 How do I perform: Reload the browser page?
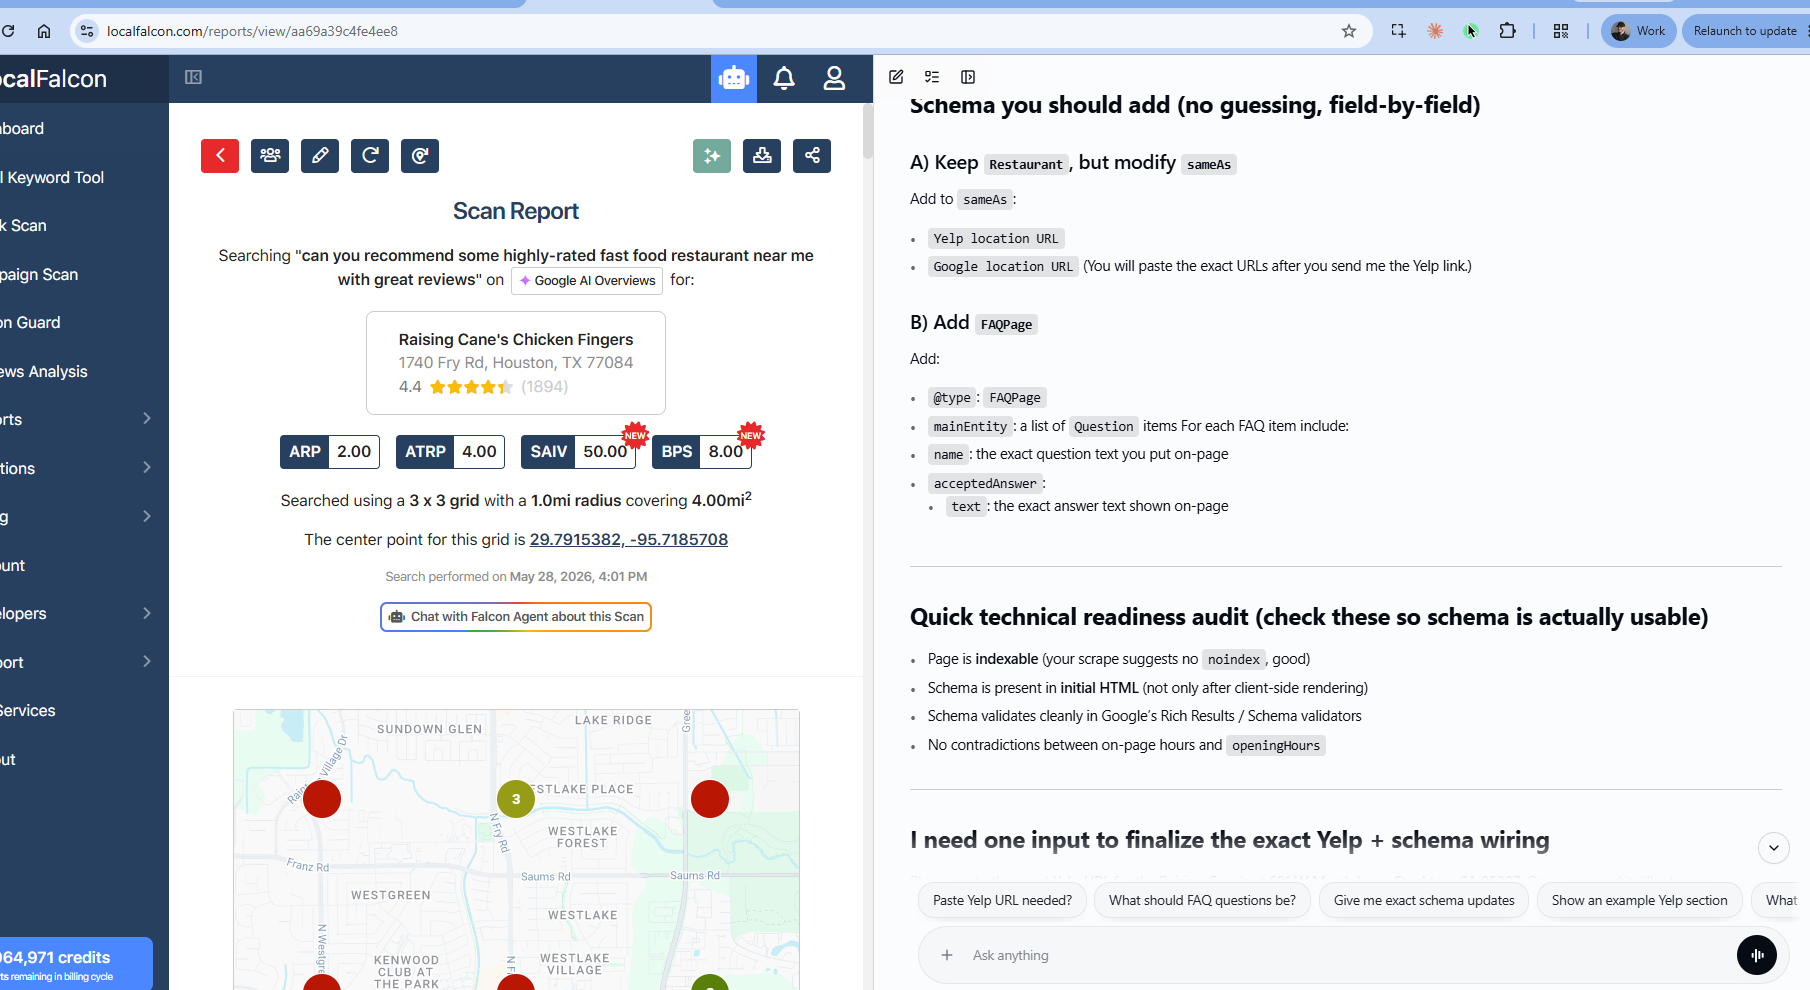8,31
